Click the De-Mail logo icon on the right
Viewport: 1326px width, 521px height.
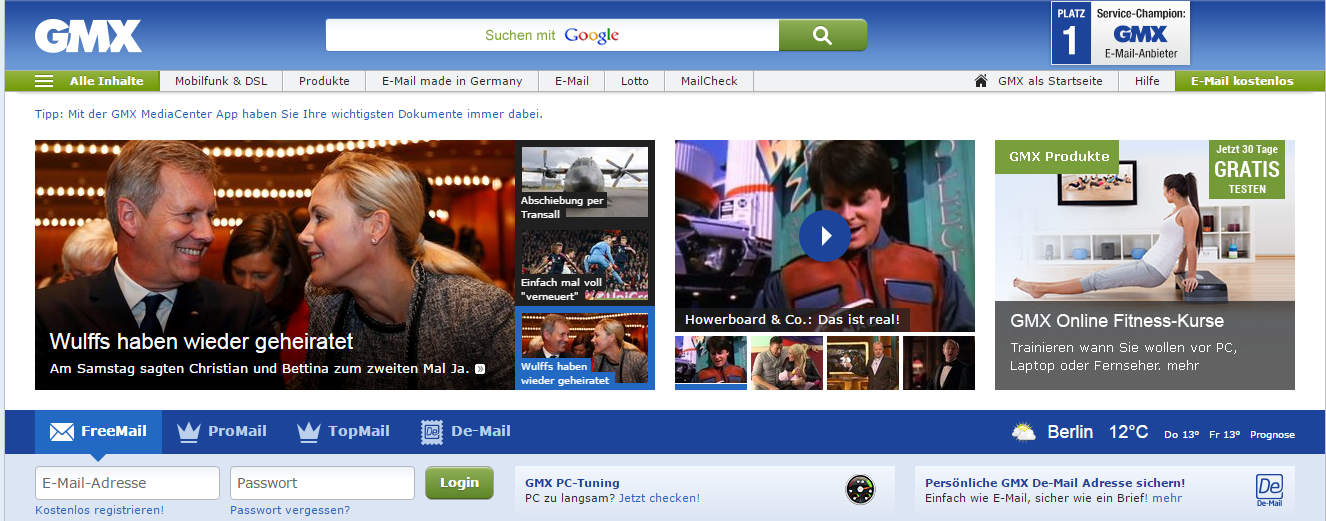pyautogui.click(x=1270, y=489)
